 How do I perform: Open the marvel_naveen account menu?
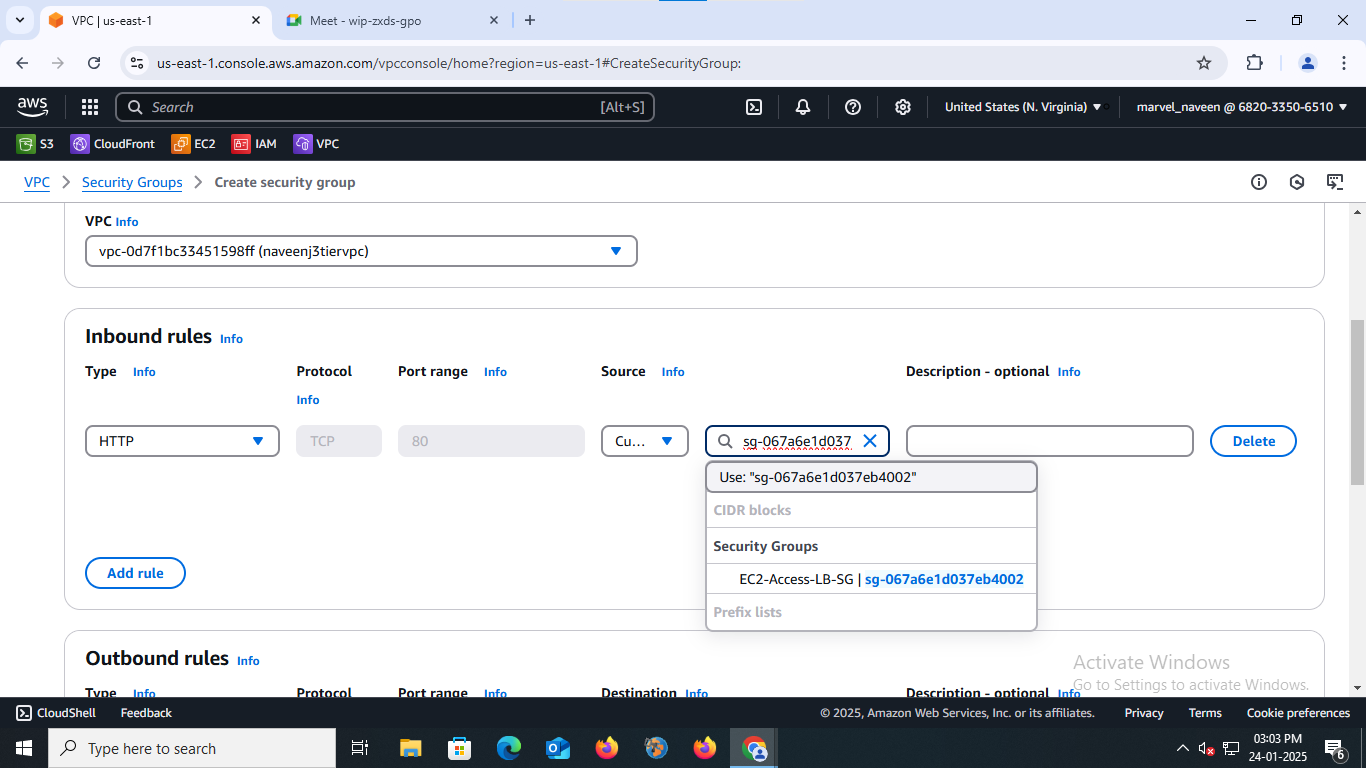(1242, 107)
